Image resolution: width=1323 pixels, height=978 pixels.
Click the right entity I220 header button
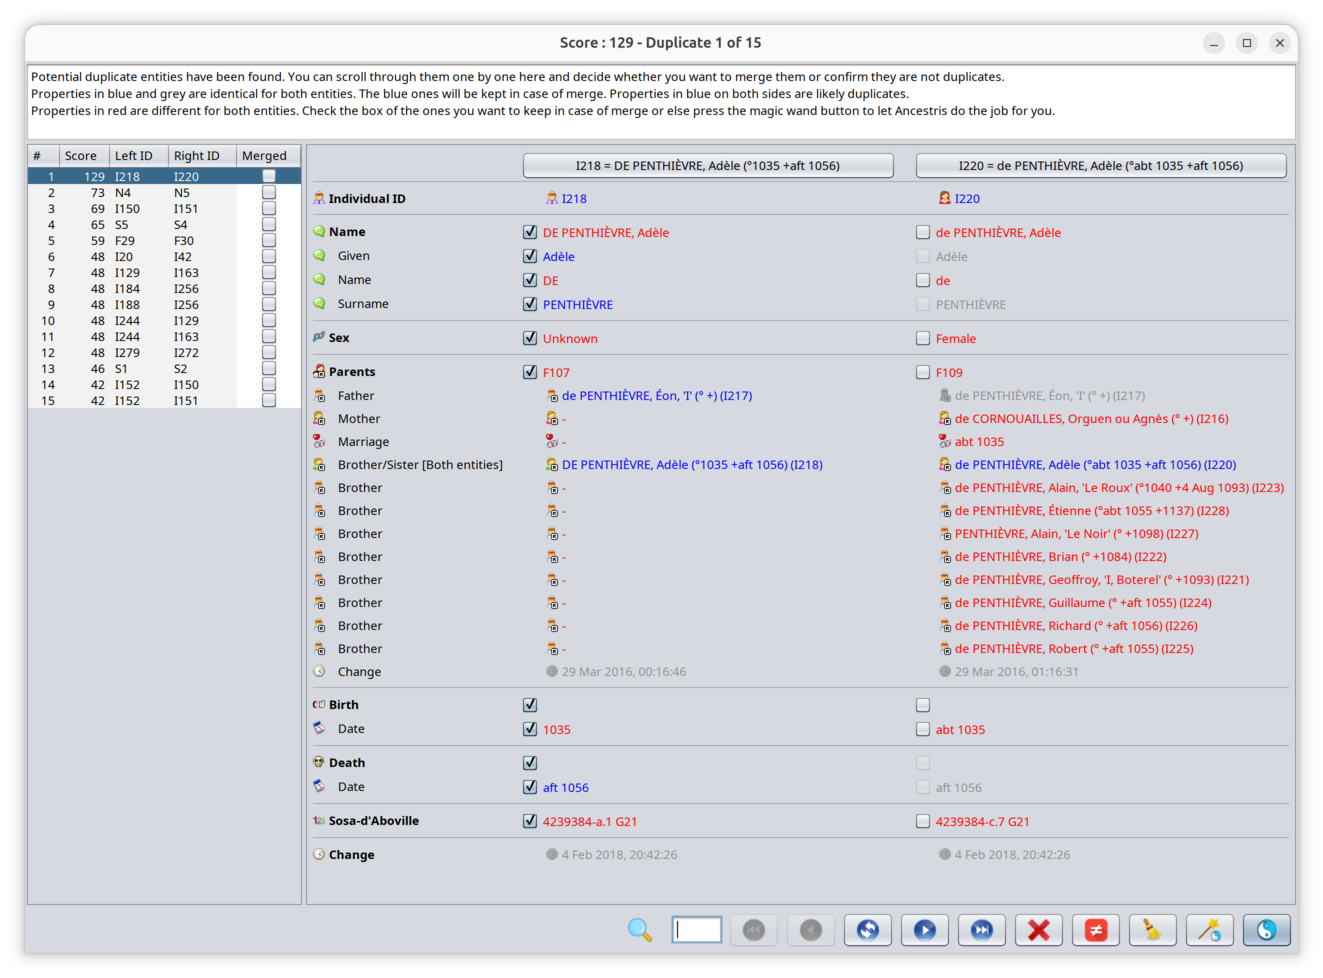[x=1100, y=166]
